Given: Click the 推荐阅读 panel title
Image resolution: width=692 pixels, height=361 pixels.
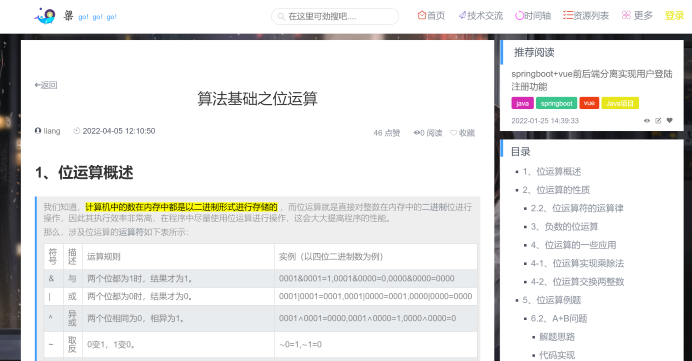Looking at the screenshot, I should (534, 53).
